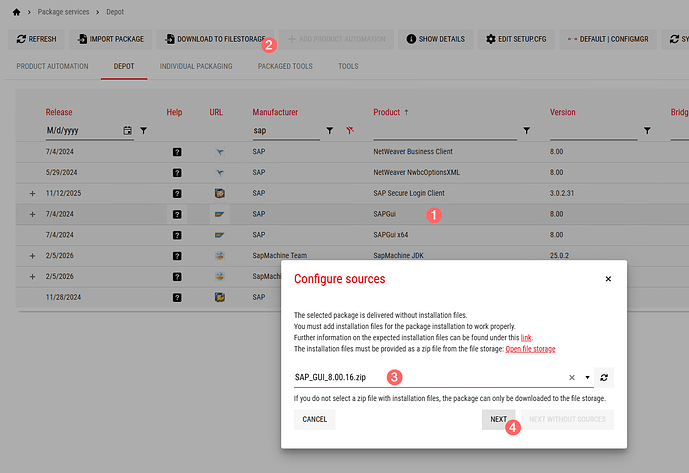This screenshot has width=689, height=473.
Task: Expand the SAPGui 8.00 row
Action: [32, 215]
